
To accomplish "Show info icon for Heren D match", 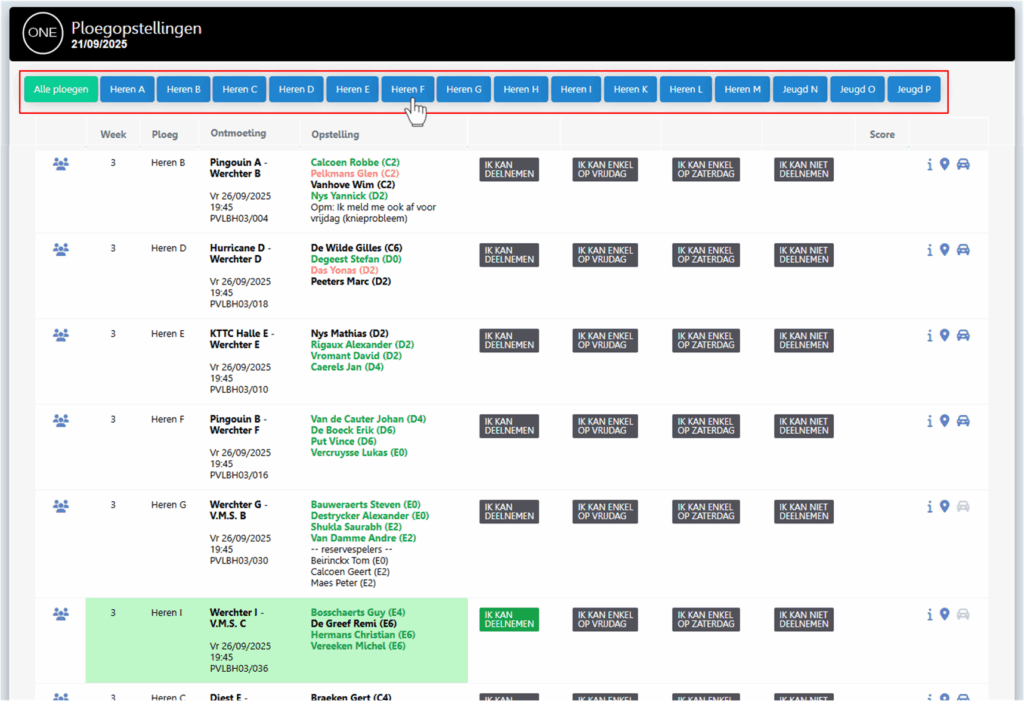I will [929, 250].
